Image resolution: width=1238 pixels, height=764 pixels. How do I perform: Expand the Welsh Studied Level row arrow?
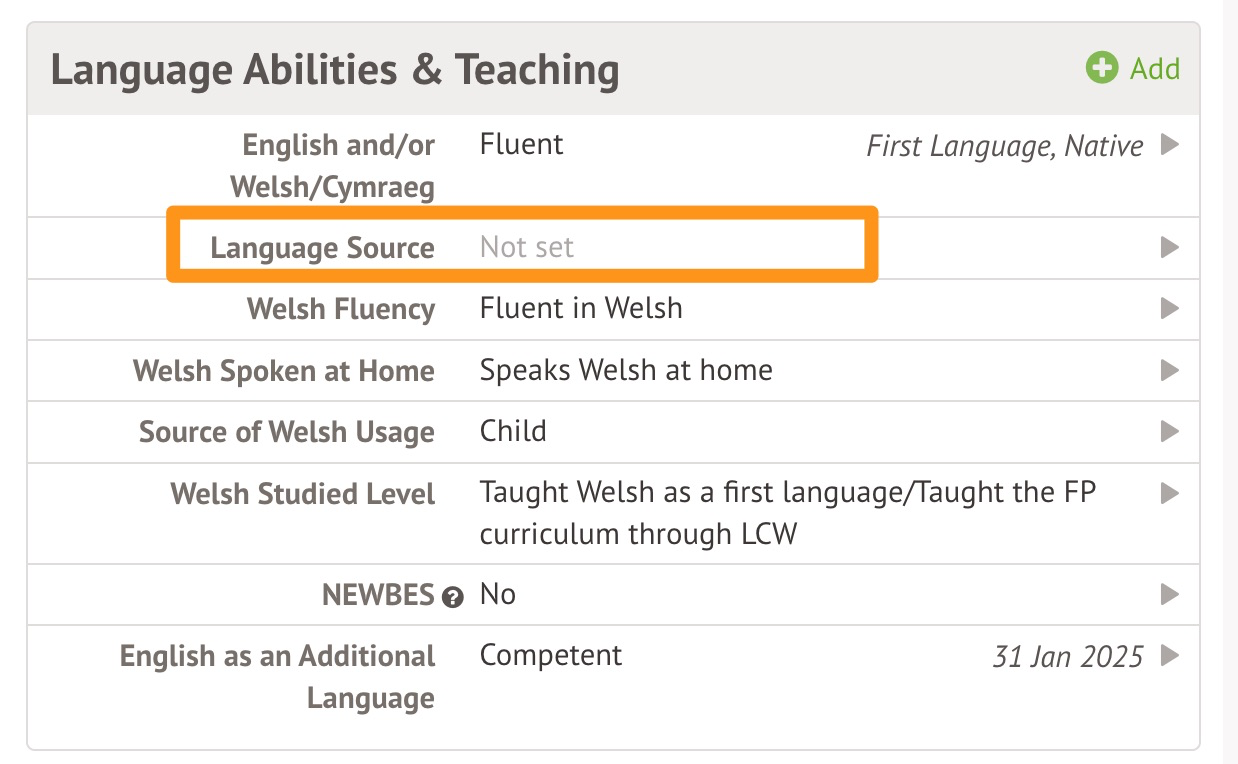pos(1169,493)
